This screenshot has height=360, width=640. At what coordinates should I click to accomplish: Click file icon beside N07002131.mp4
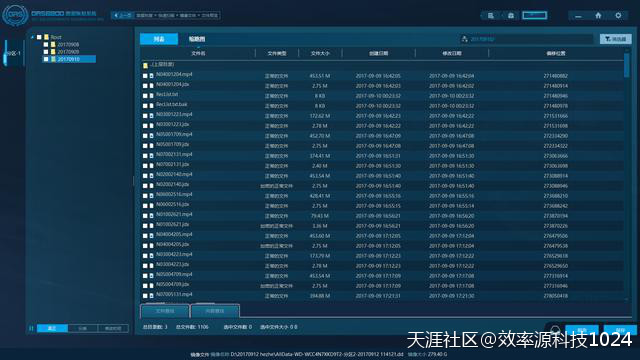point(151,156)
